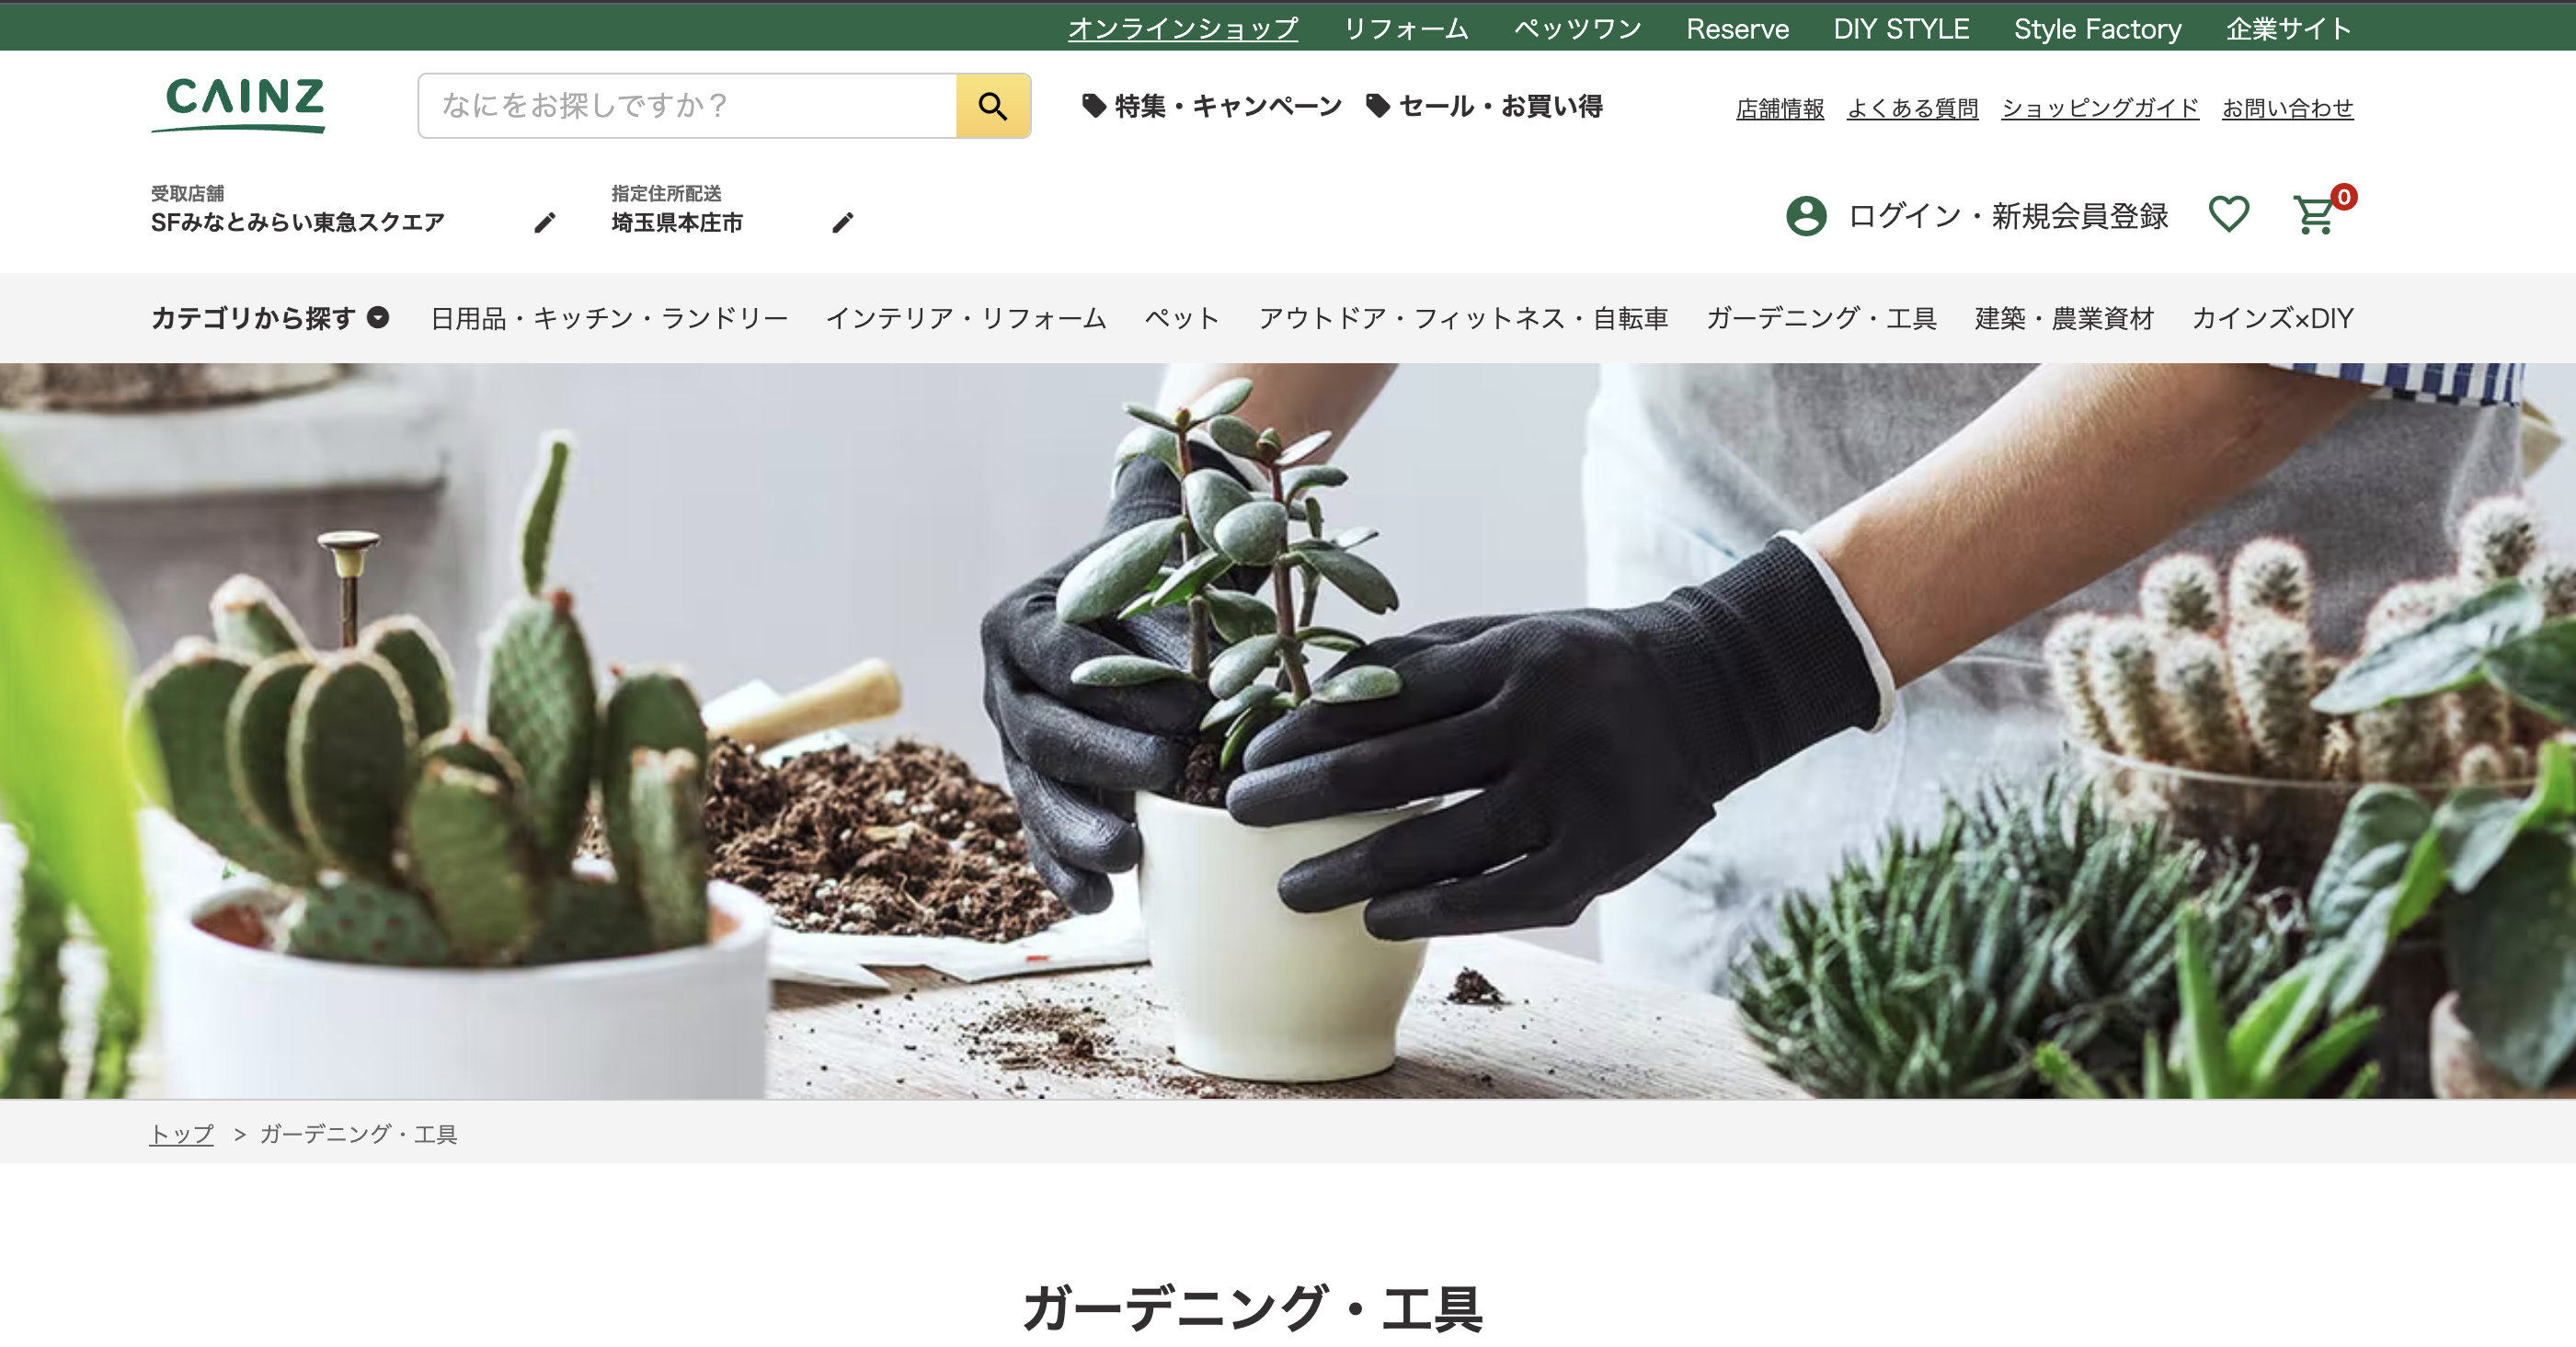Viewport: 2576px width, 1347px height.
Task: Go to 店舗情報 store information link
Action: 1780,108
